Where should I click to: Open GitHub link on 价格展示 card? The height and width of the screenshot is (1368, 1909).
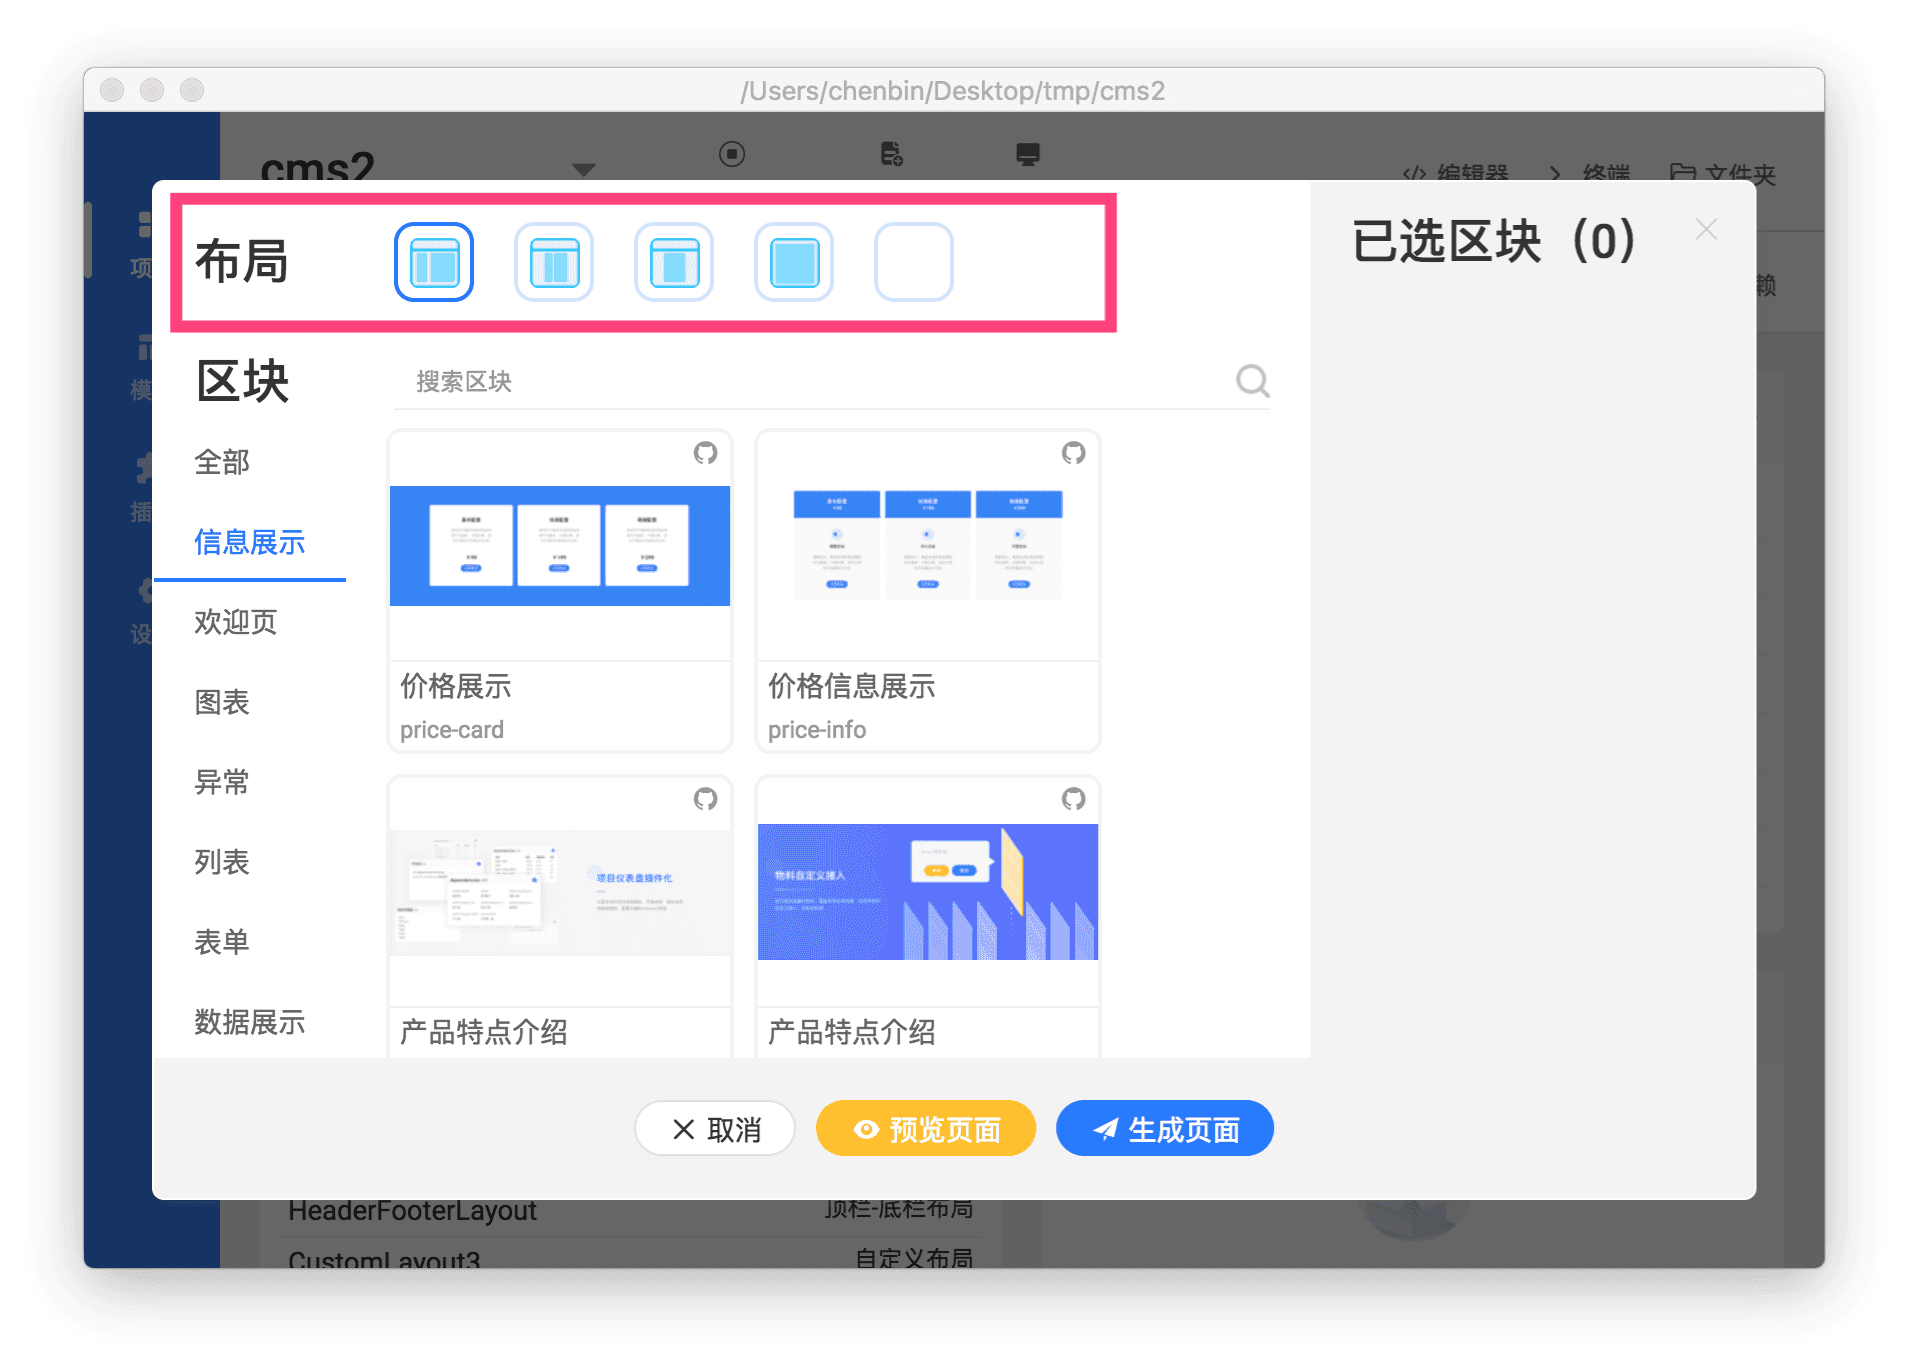(x=706, y=453)
